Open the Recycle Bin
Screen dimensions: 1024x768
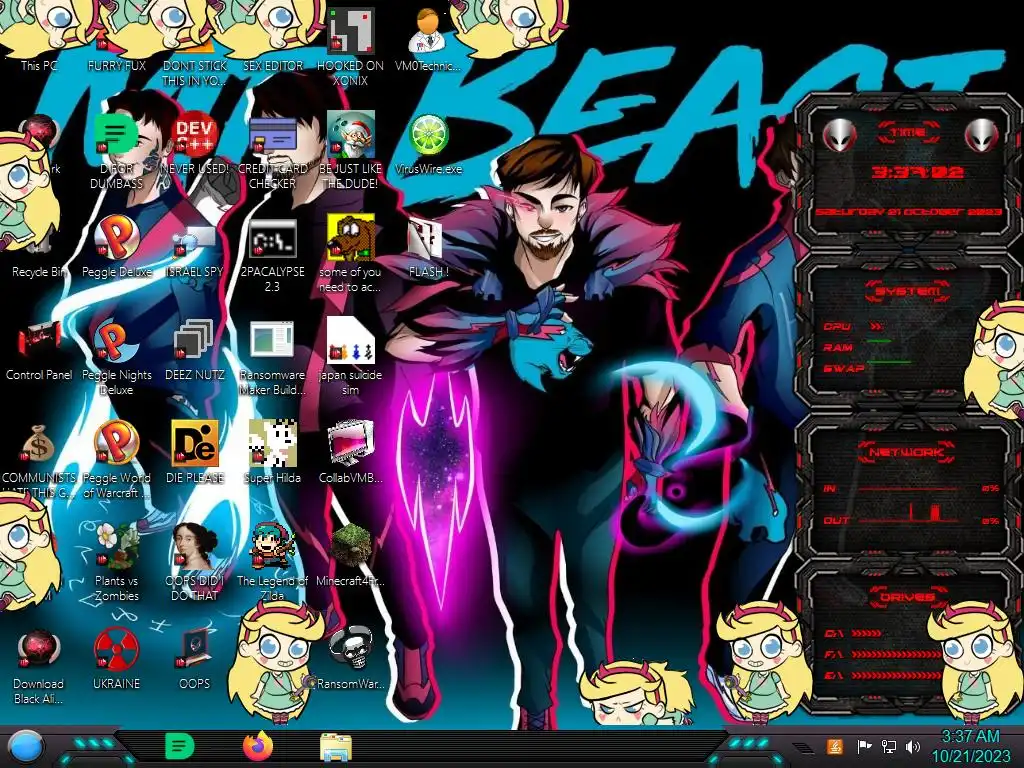coord(39,251)
